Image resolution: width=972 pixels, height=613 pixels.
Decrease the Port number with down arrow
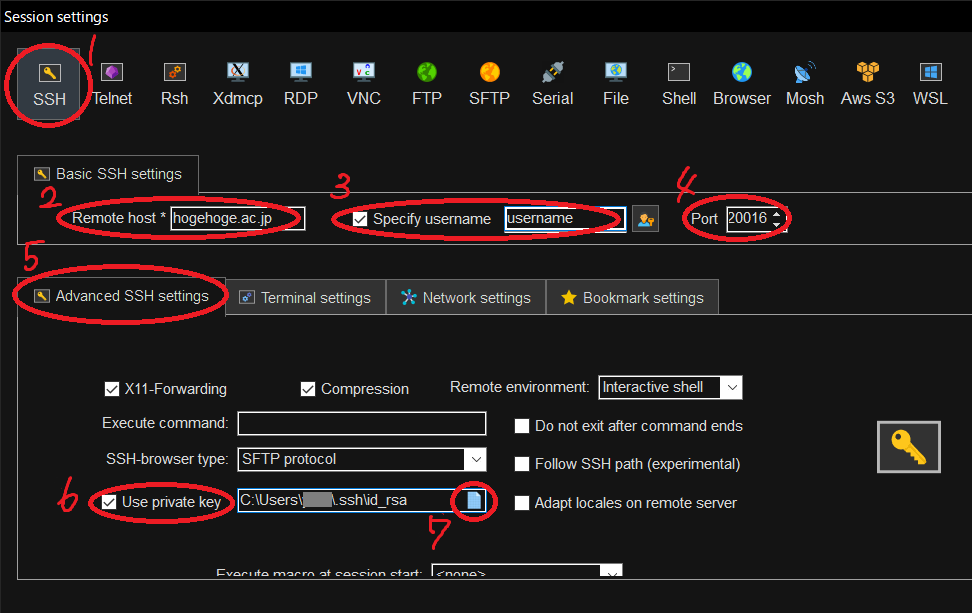pyautogui.click(x=777, y=224)
